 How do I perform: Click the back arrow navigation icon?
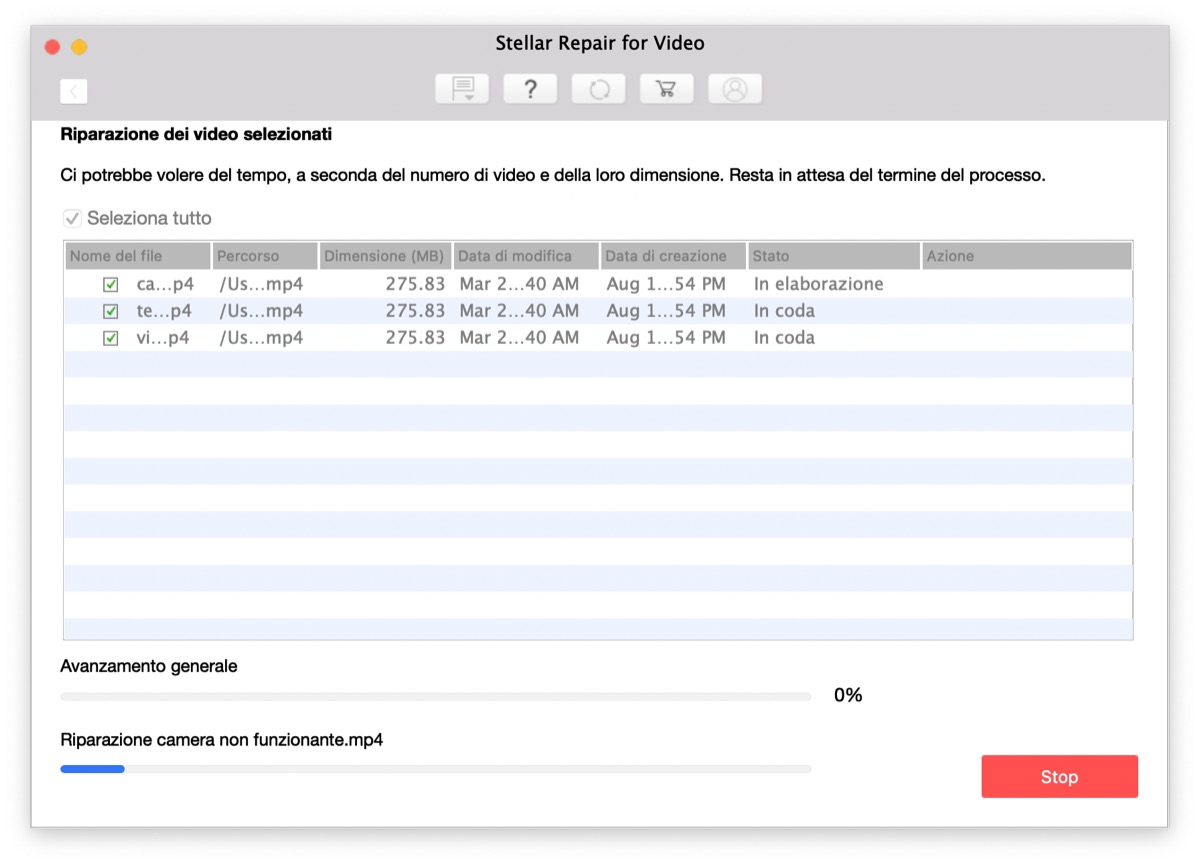coord(73,90)
